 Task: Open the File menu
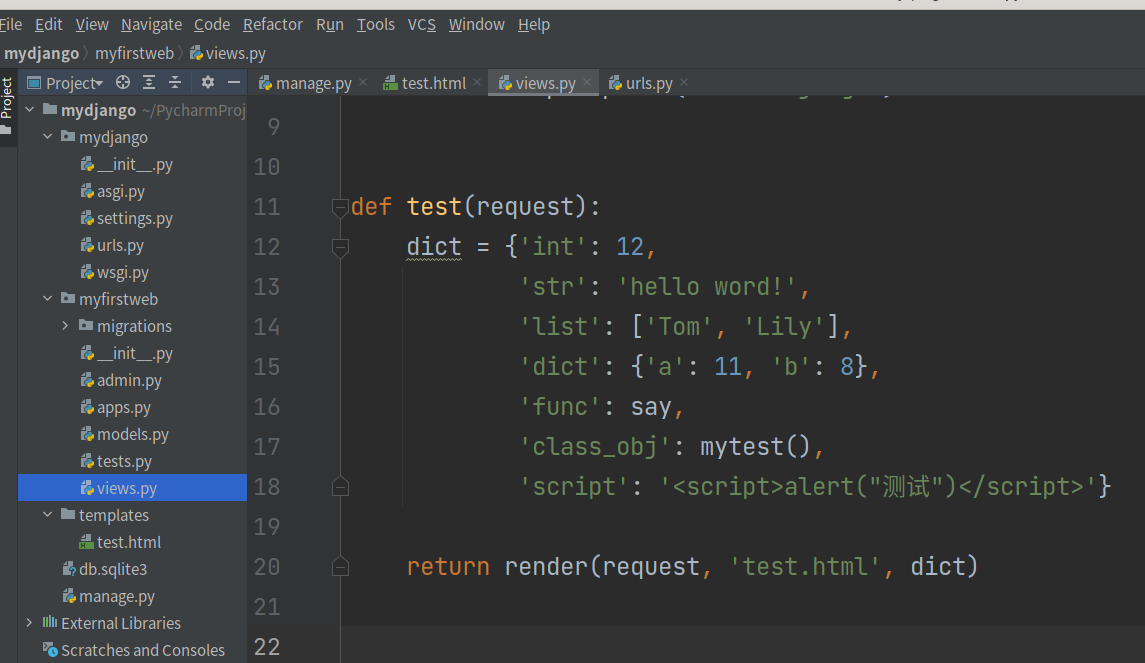pyautogui.click(x=10, y=25)
